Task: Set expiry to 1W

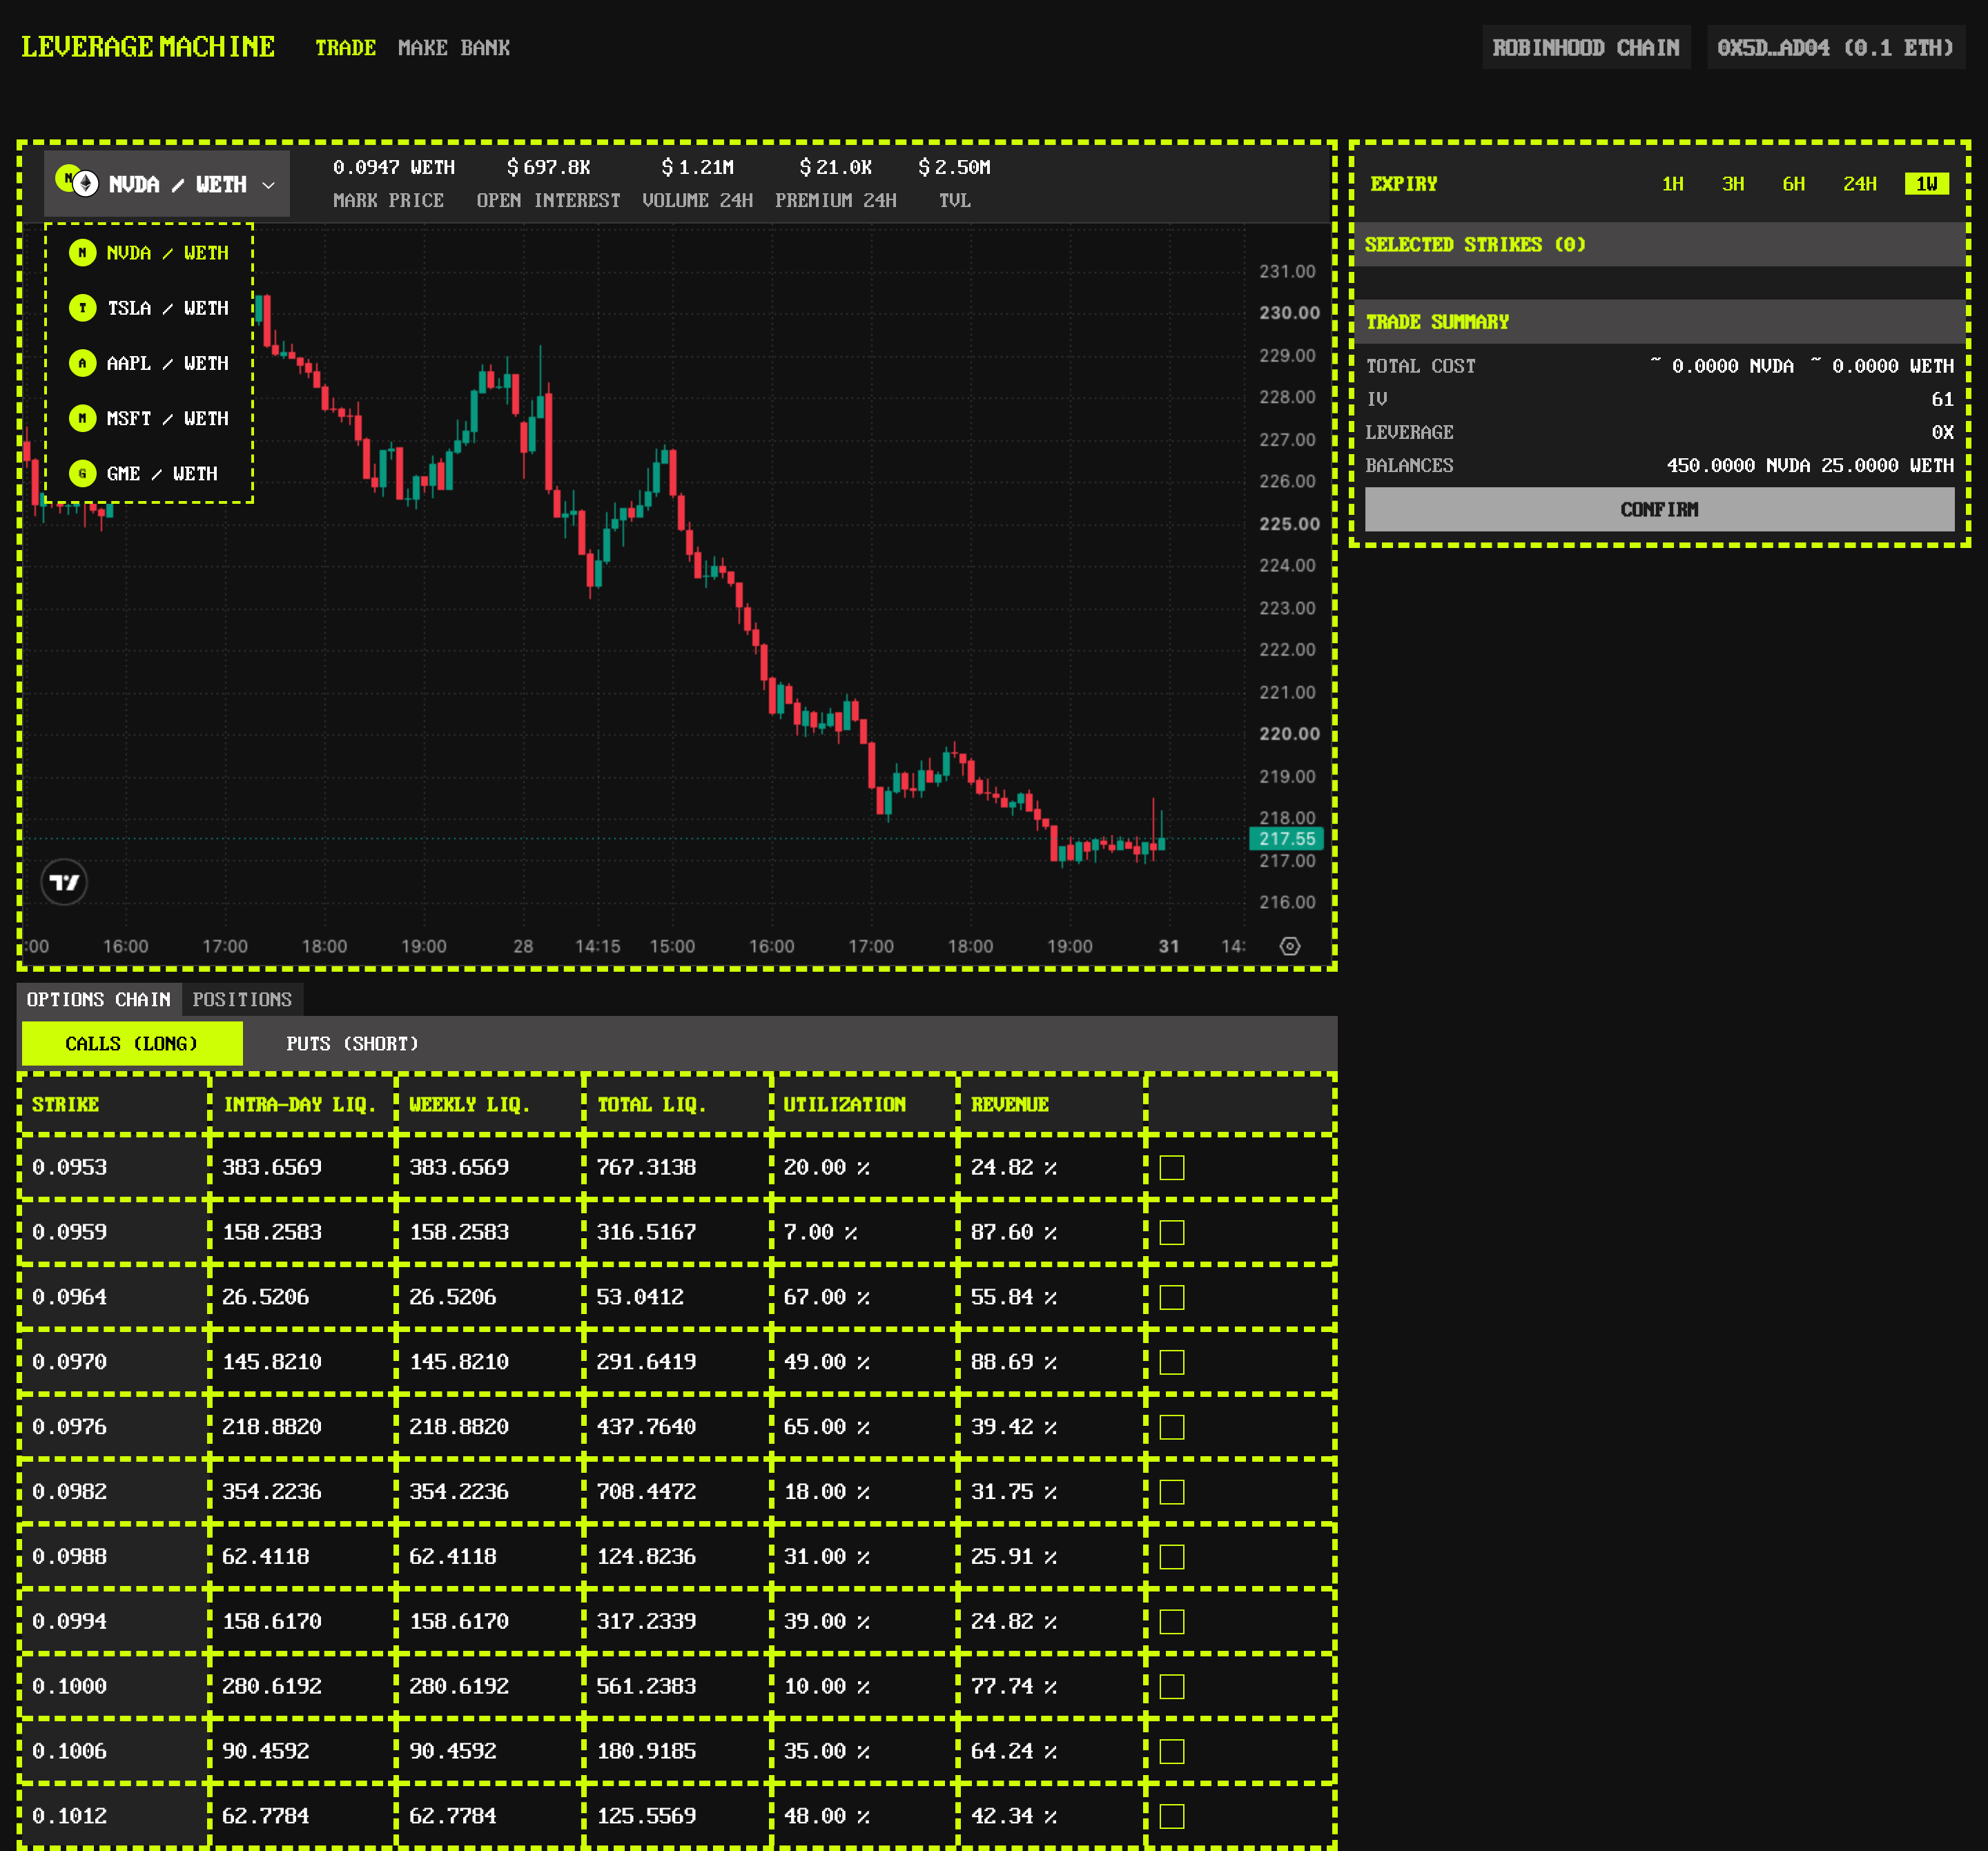Action: 1927,184
